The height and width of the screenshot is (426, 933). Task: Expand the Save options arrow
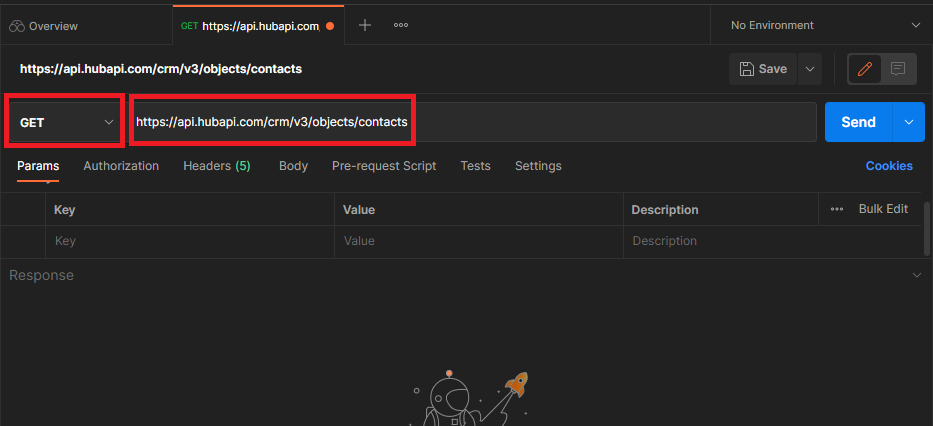(x=810, y=69)
